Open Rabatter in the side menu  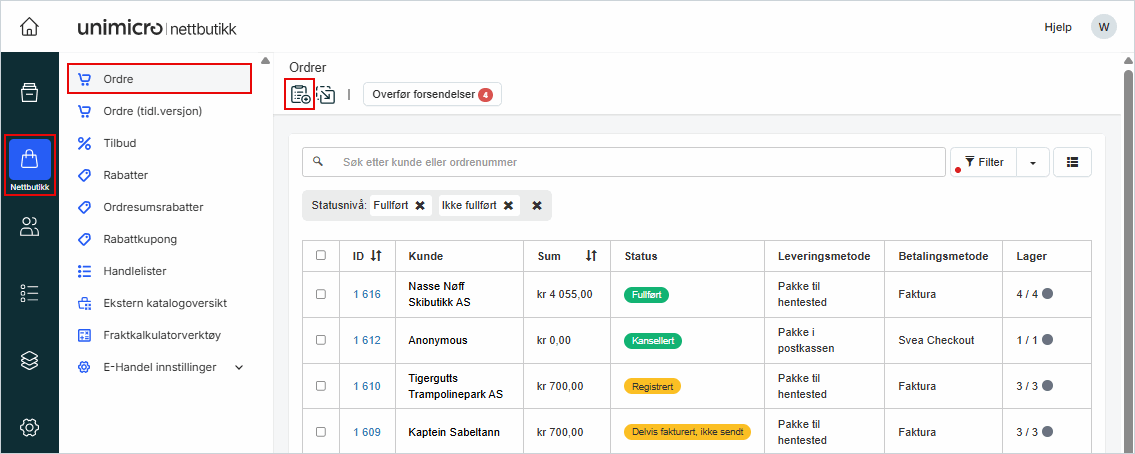[x=126, y=175]
